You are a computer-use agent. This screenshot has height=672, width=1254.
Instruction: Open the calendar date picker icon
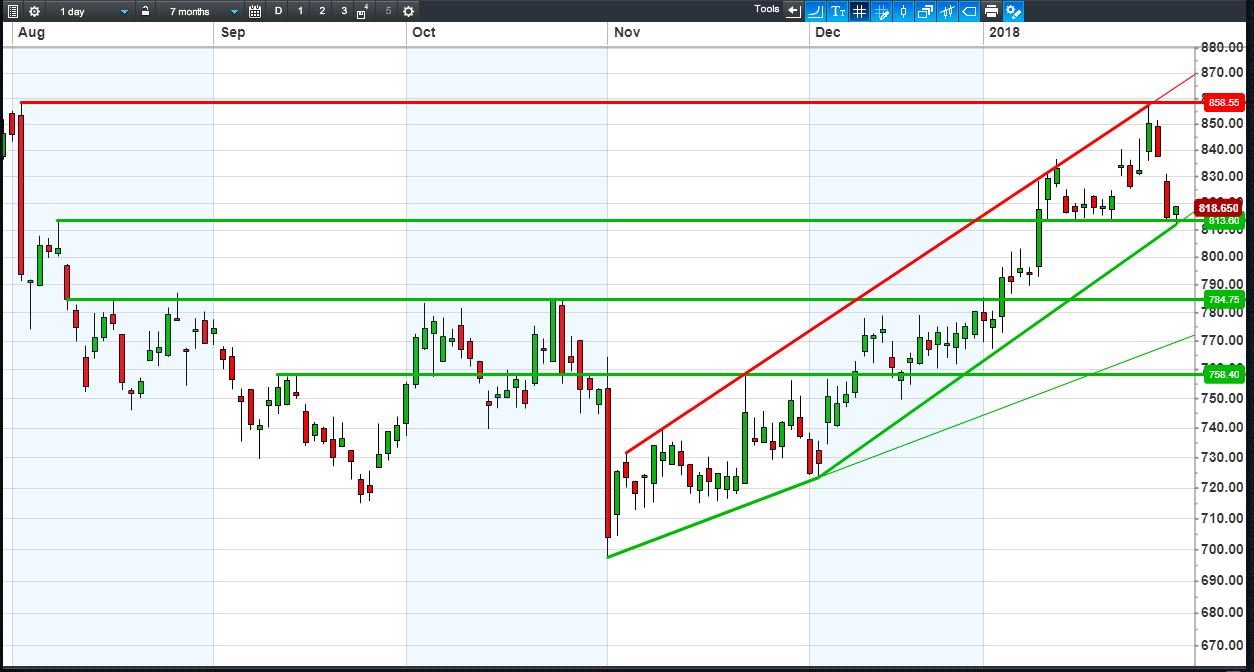point(255,11)
